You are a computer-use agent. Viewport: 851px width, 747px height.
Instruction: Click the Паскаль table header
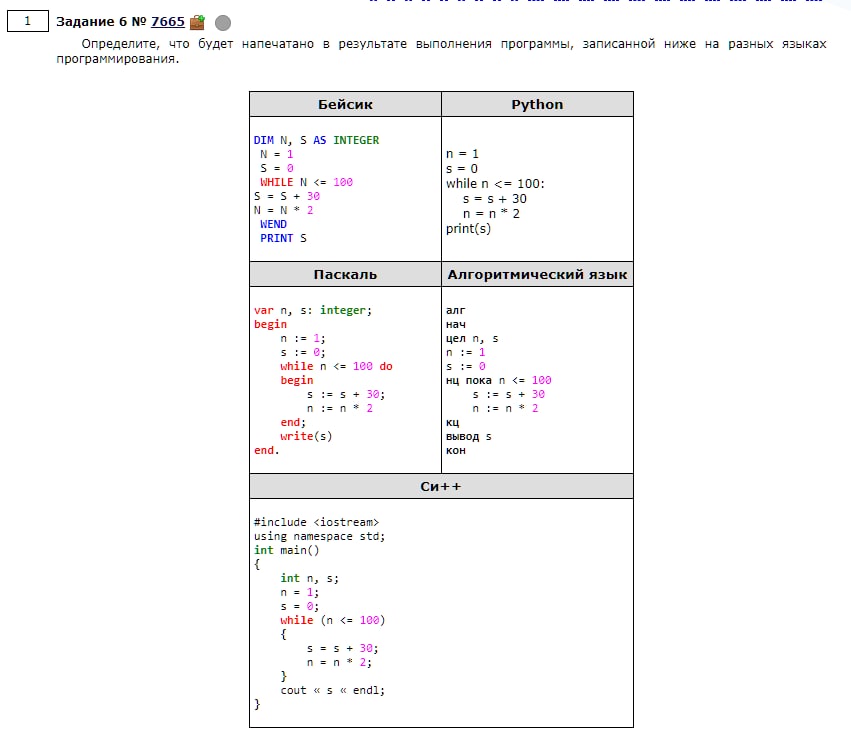[345, 274]
